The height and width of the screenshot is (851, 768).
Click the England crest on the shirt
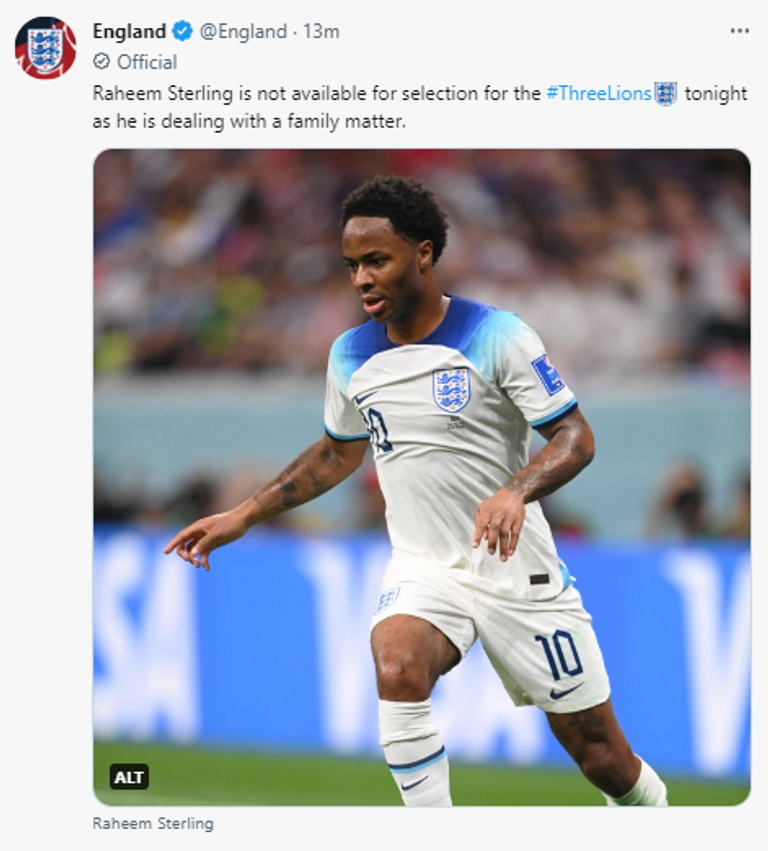coord(450,390)
